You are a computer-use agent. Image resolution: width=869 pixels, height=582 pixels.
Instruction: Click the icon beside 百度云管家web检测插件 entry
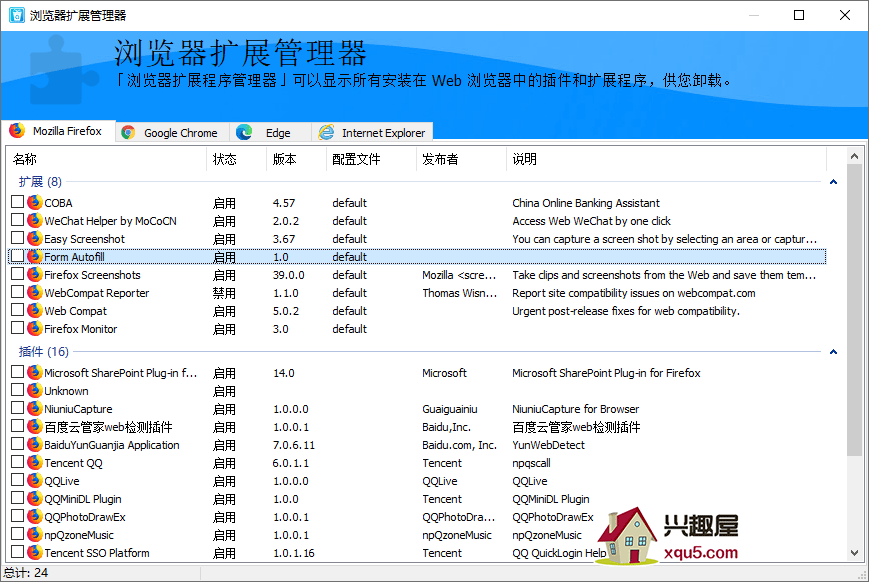click(x=34, y=427)
